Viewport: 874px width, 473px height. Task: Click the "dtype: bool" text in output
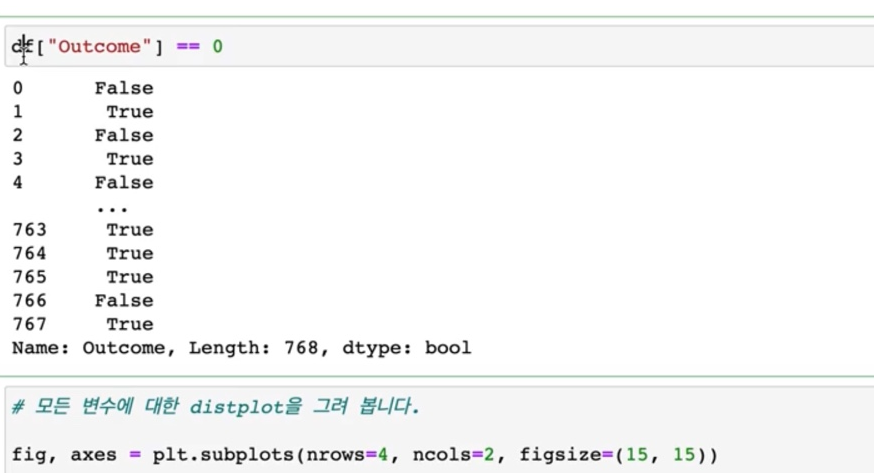pos(407,348)
